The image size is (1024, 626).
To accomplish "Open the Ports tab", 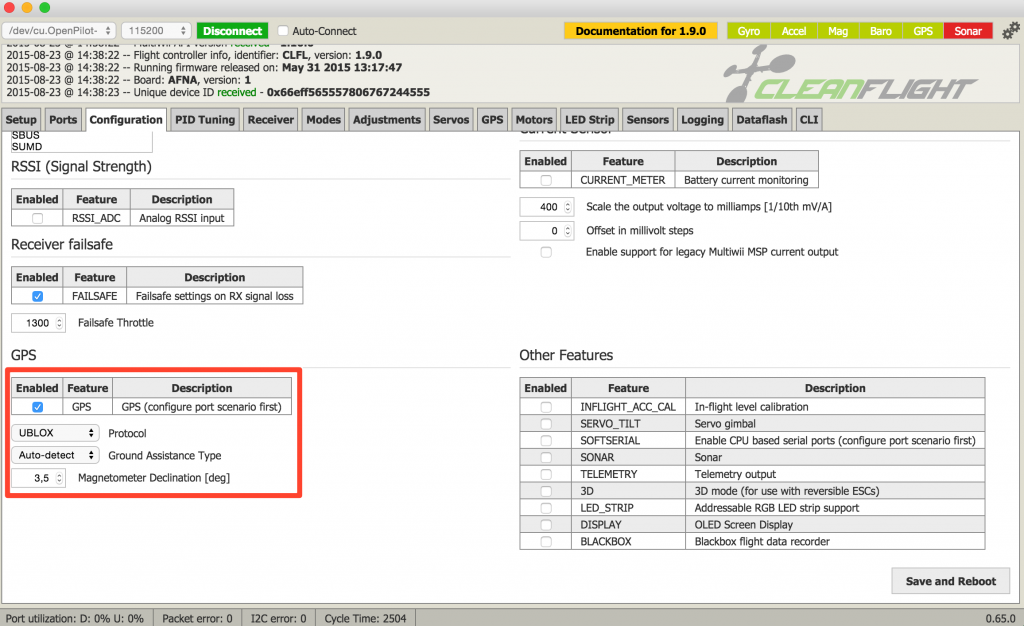I will tap(63, 118).
